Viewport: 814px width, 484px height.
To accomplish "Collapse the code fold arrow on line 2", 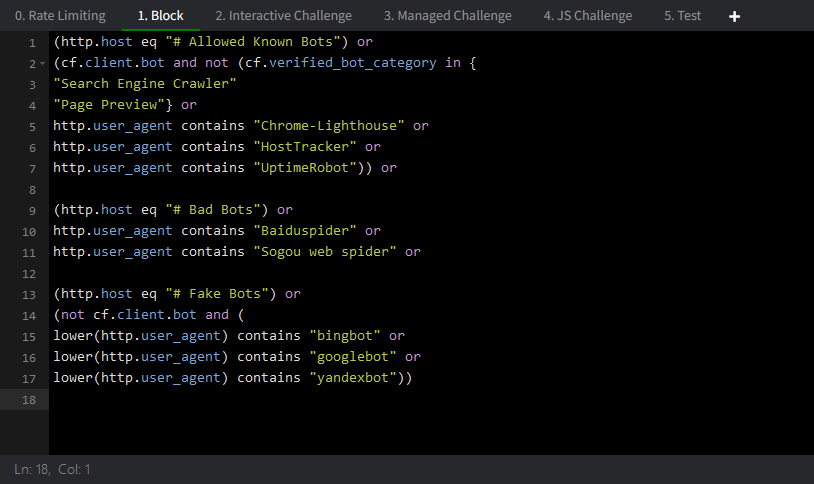I will 42,64.
